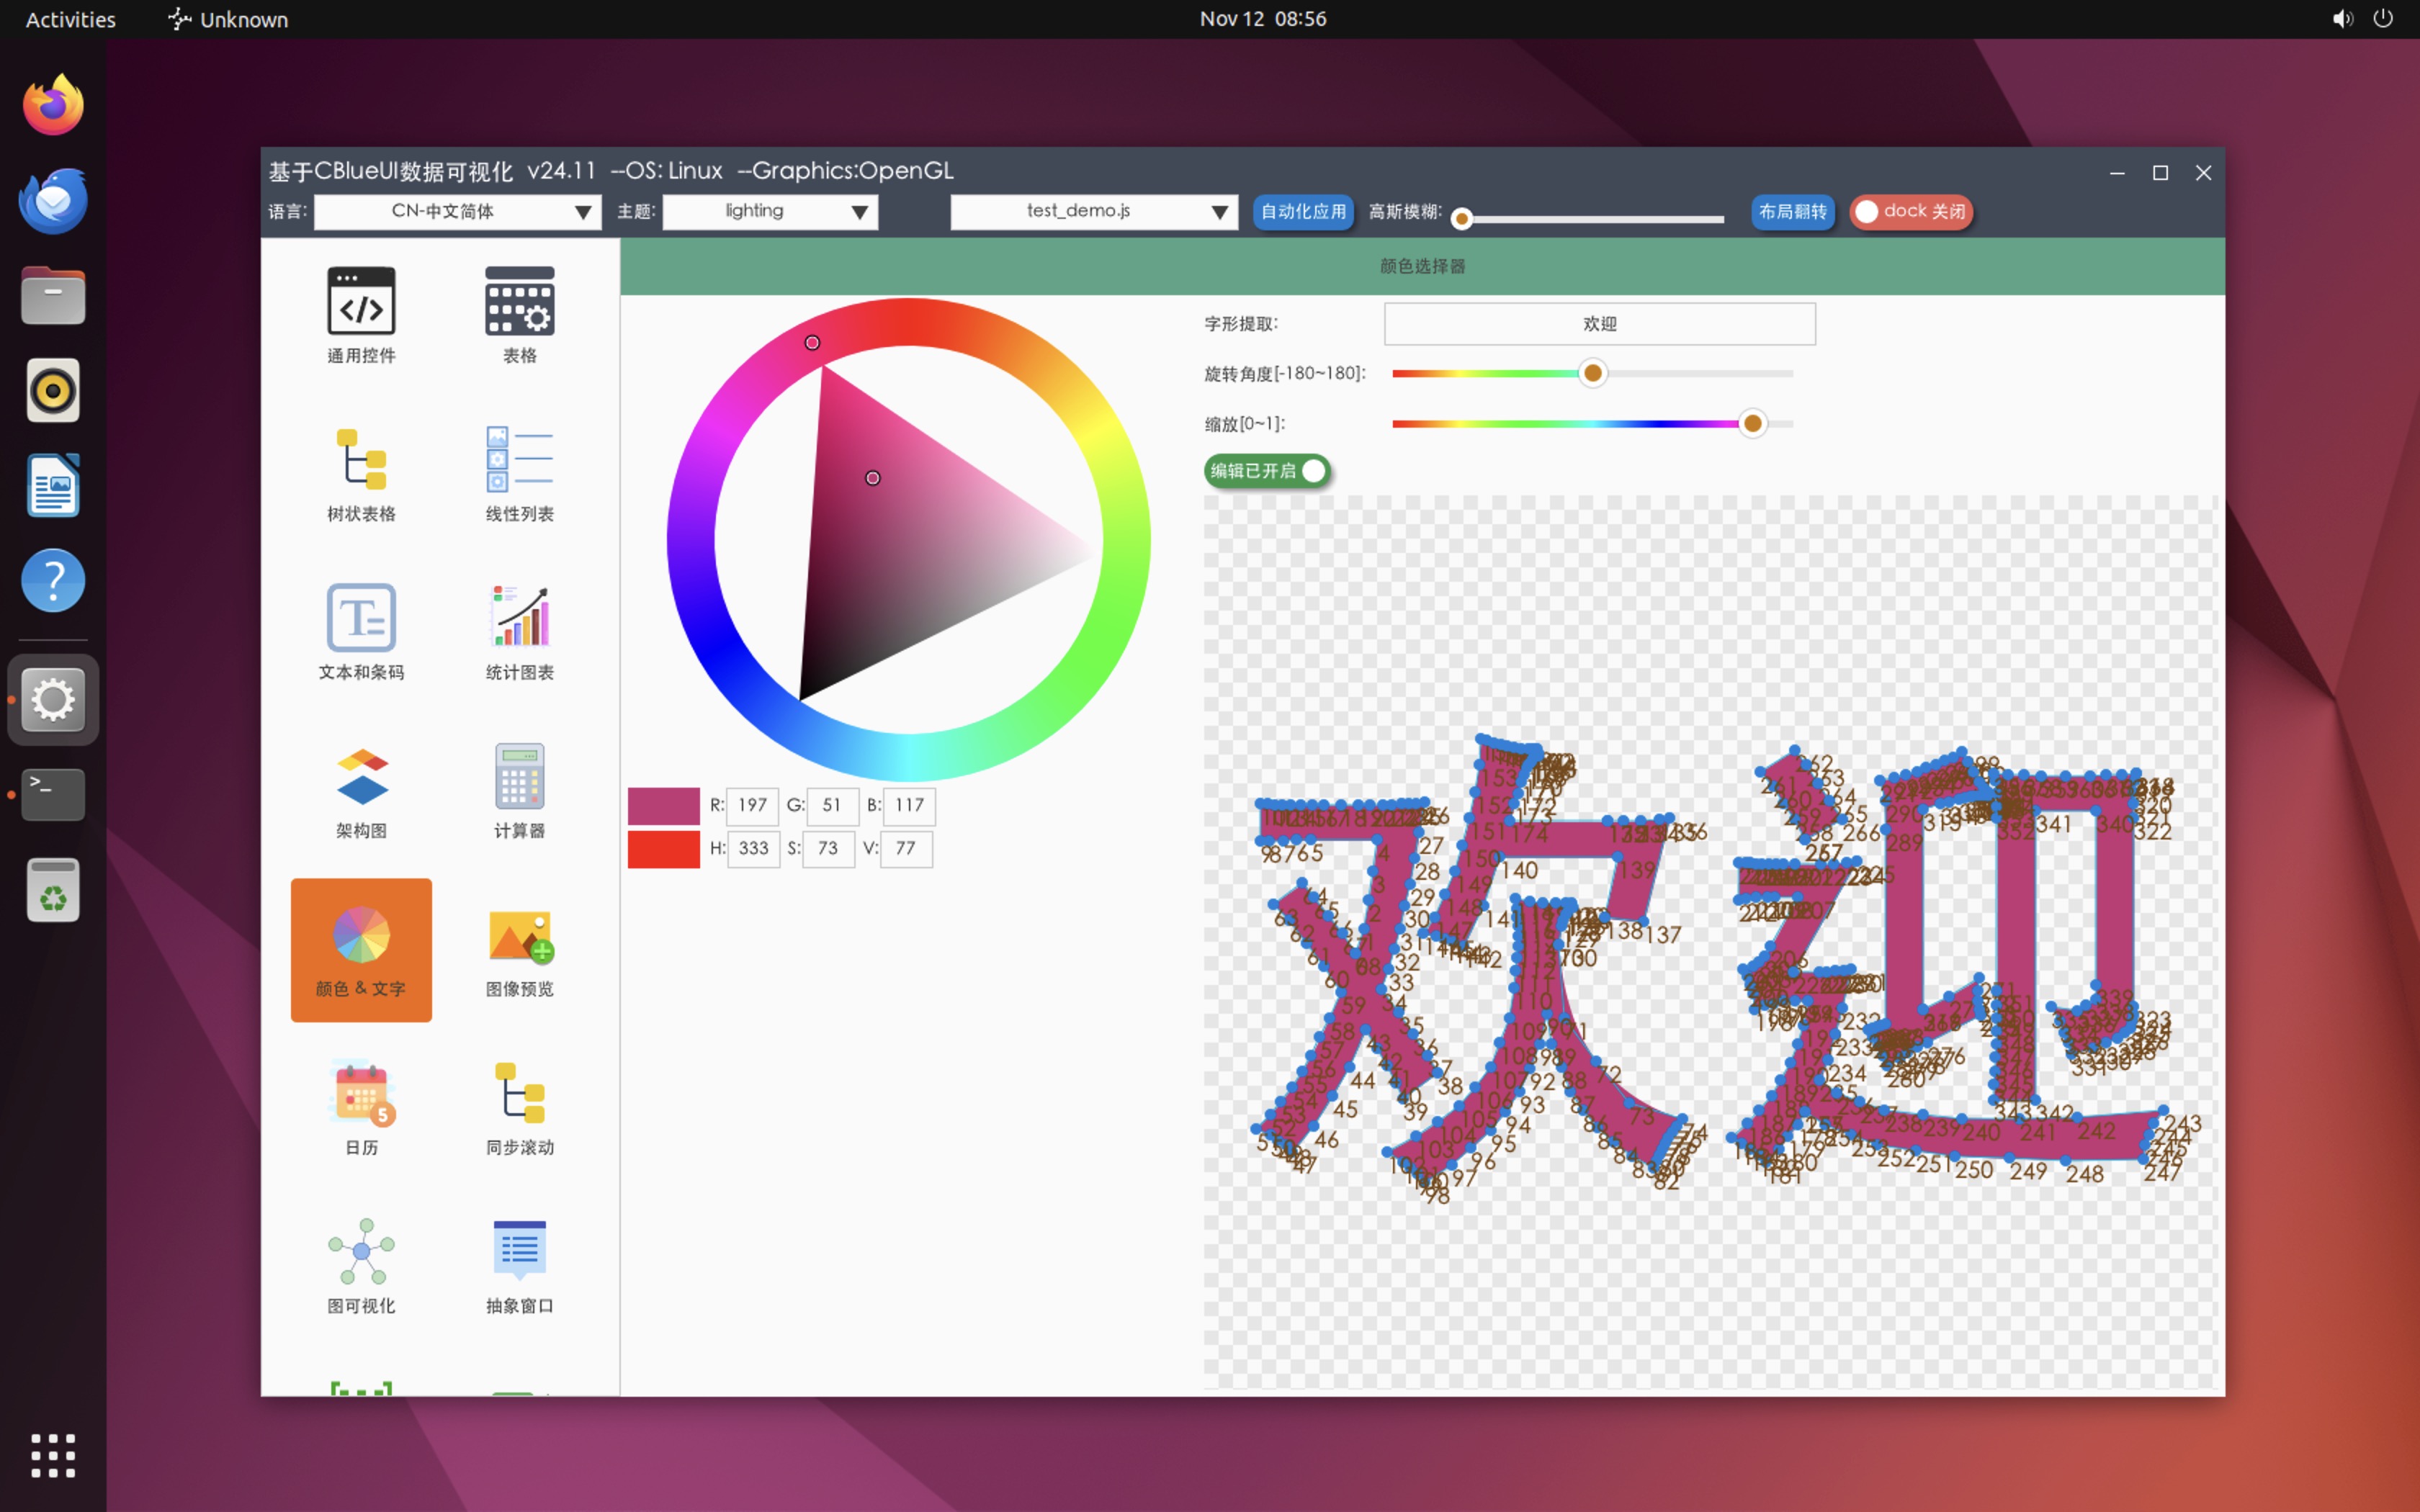This screenshot has width=2420, height=1512.
Task: Open the 文本和条码 text and barcode panel
Action: pyautogui.click(x=361, y=632)
